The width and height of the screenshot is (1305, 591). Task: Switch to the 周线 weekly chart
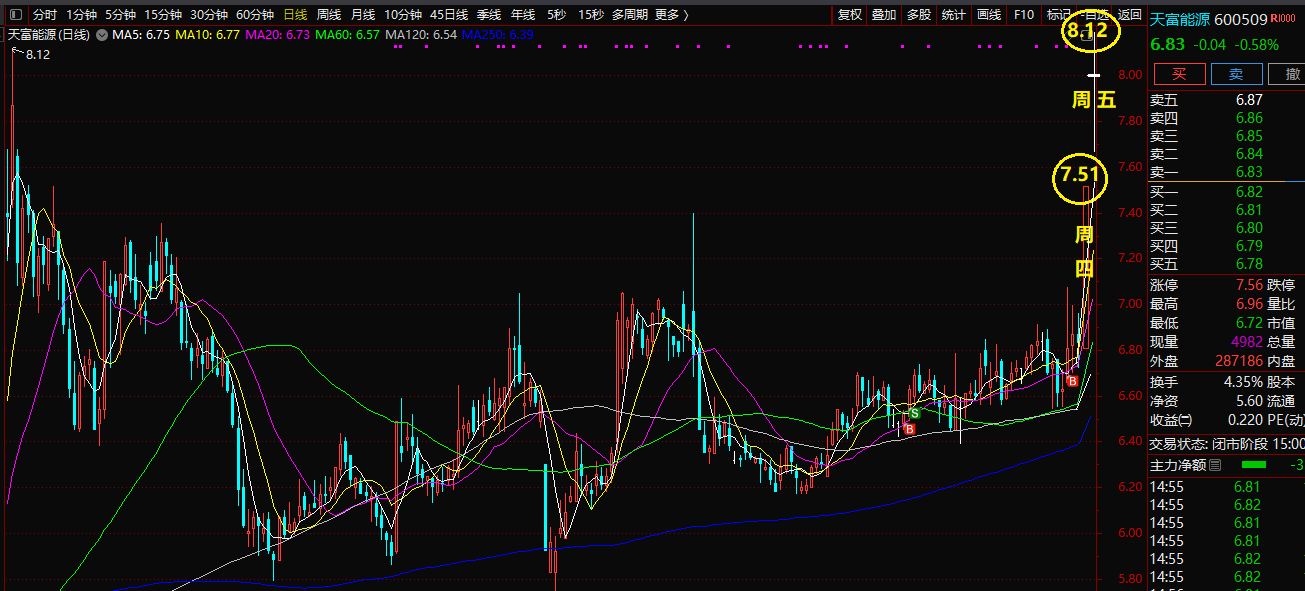point(329,15)
